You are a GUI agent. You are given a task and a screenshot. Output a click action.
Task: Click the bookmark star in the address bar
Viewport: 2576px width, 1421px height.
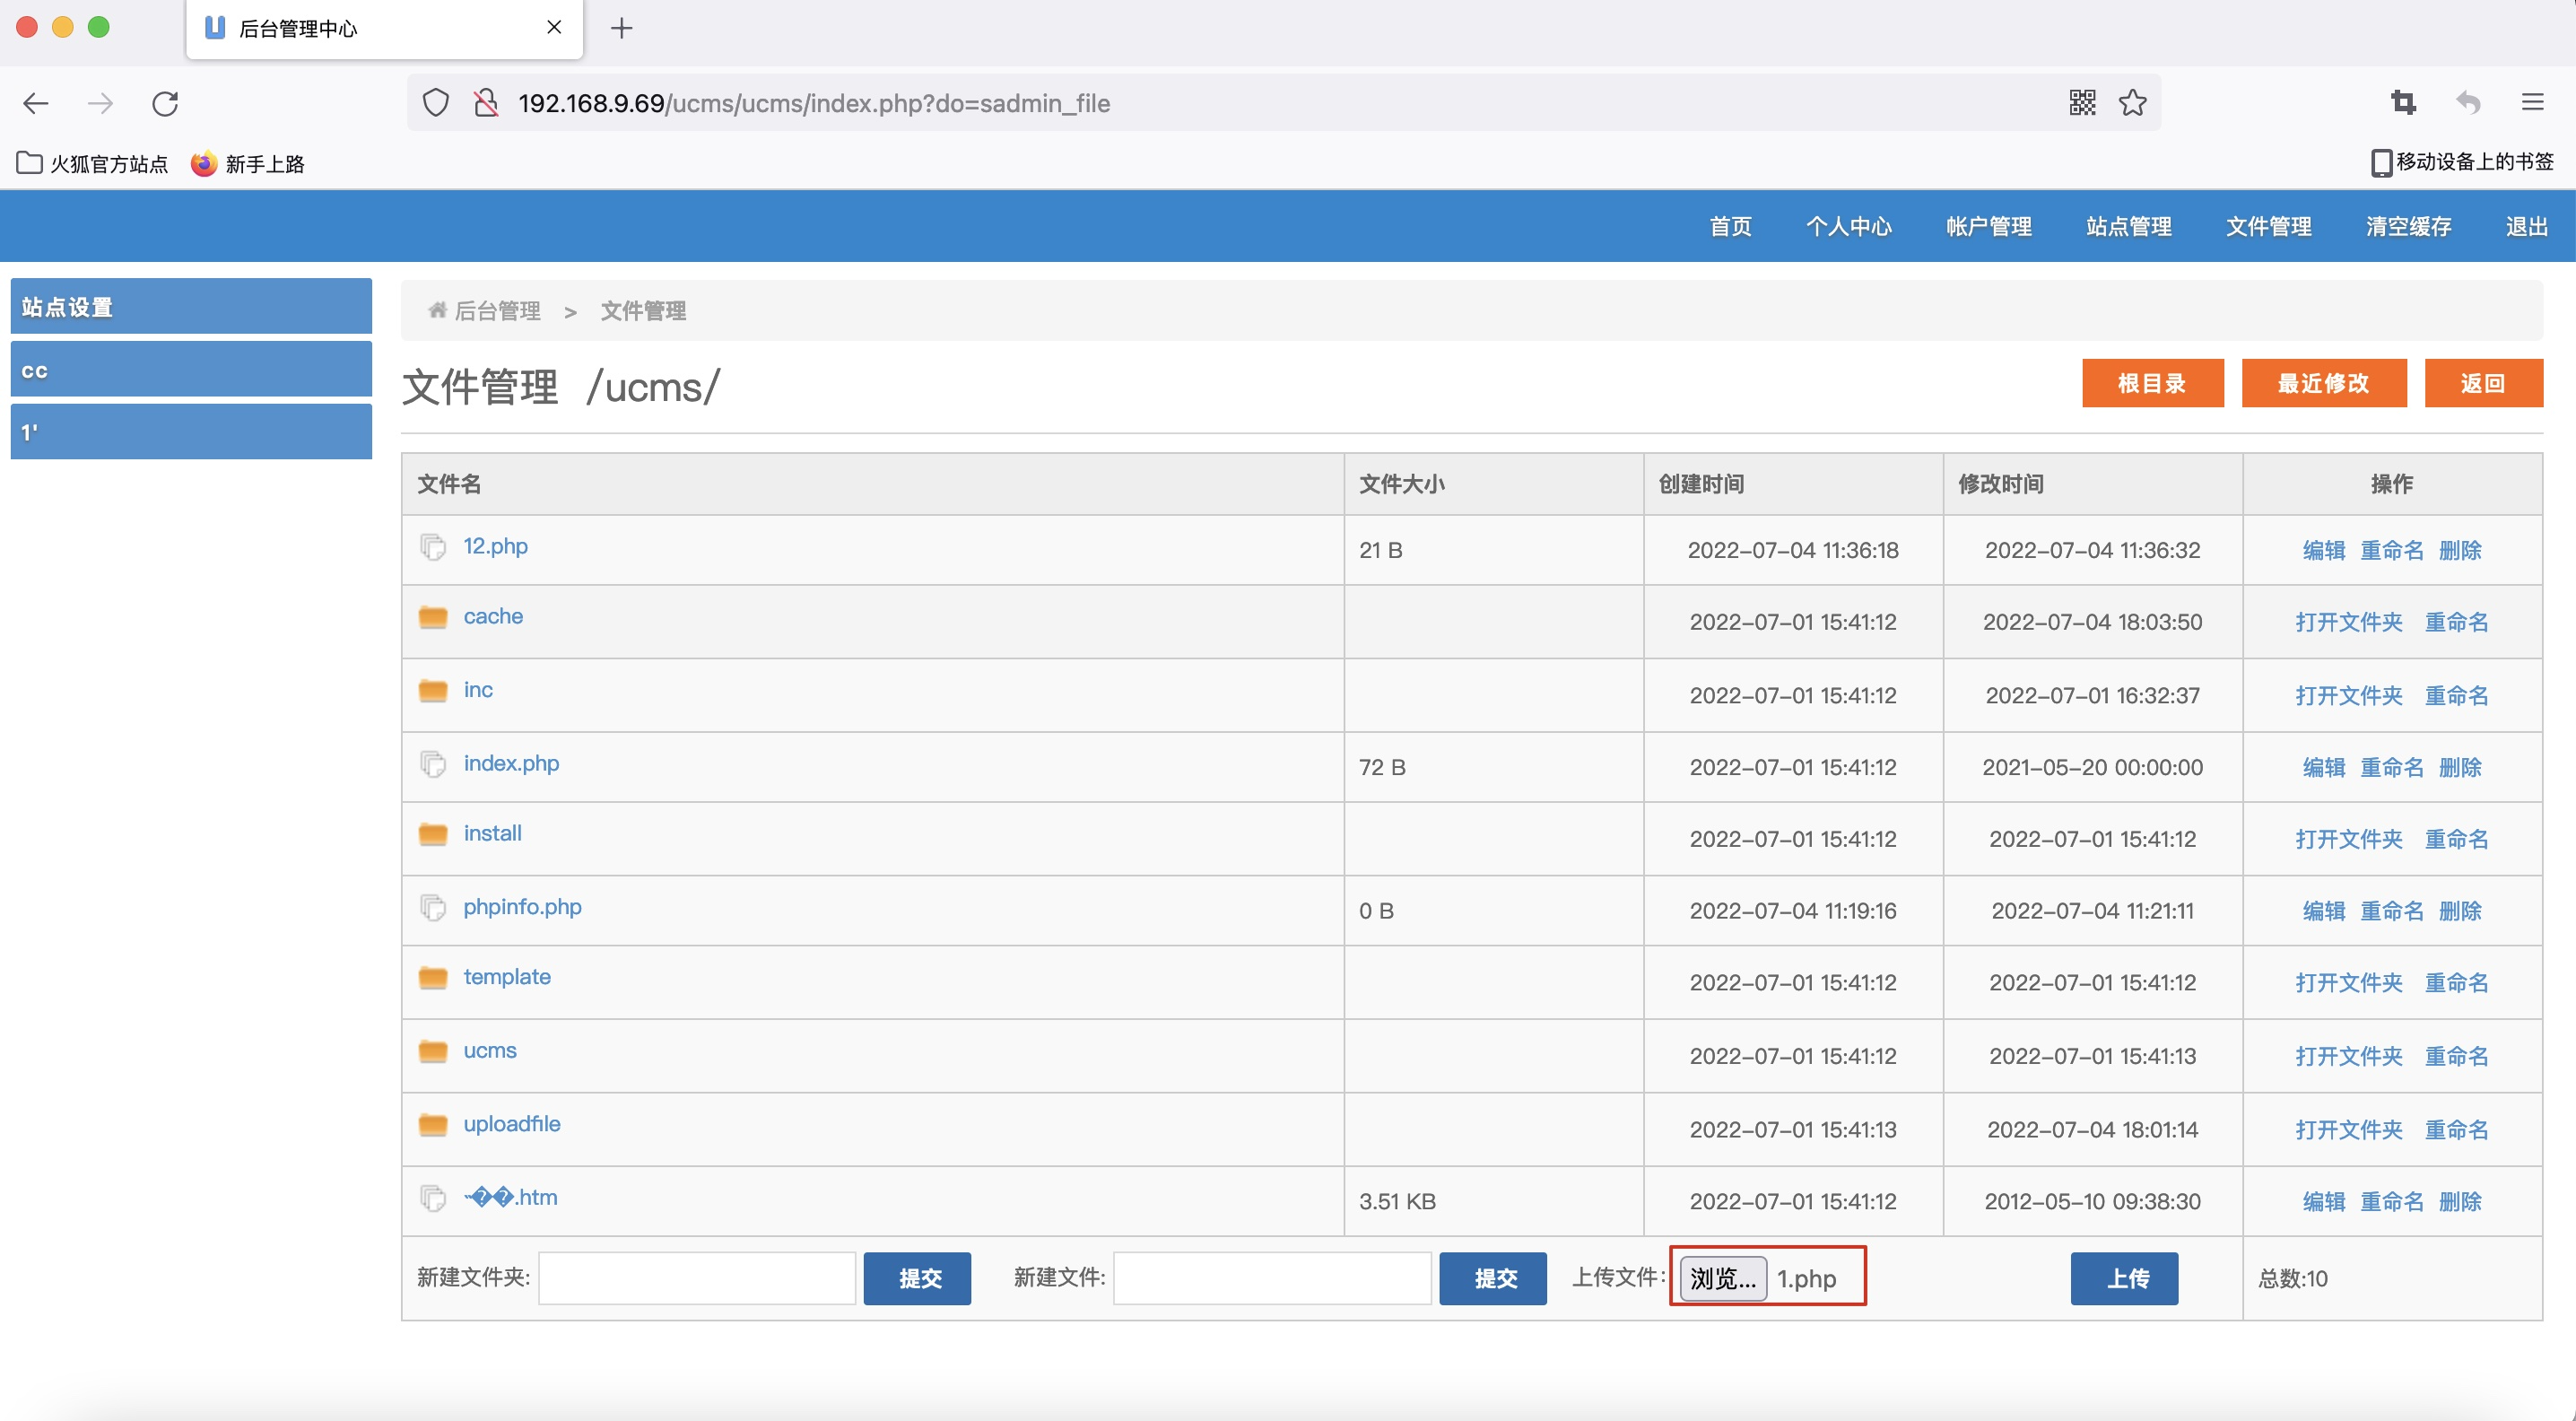click(2133, 102)
